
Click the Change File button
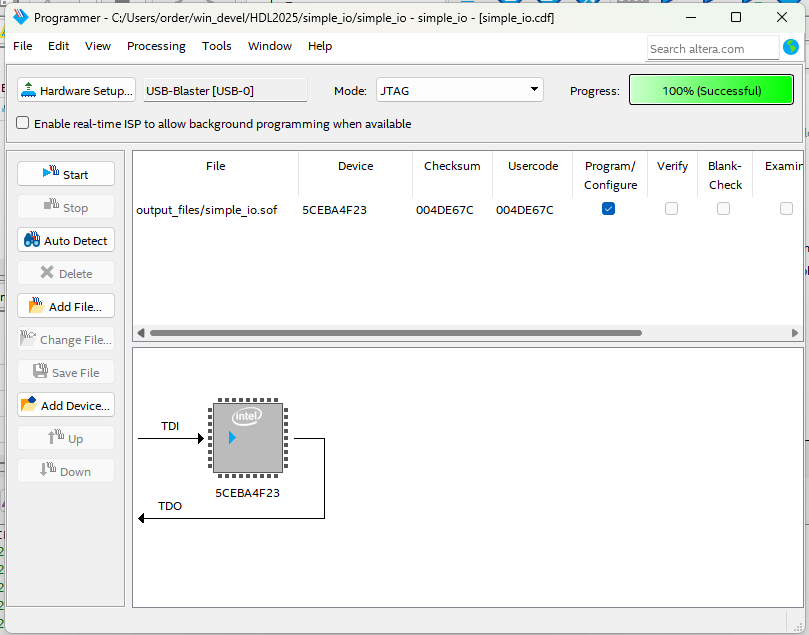point(66,339)
